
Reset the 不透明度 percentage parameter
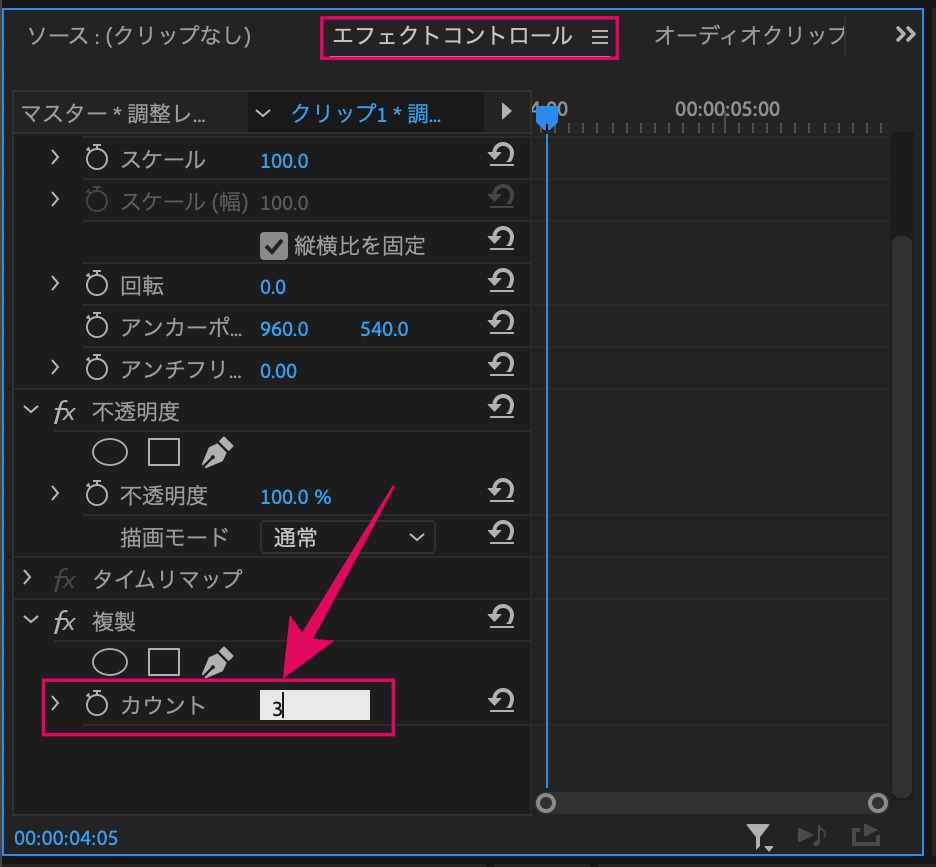[x=501, y=491]
